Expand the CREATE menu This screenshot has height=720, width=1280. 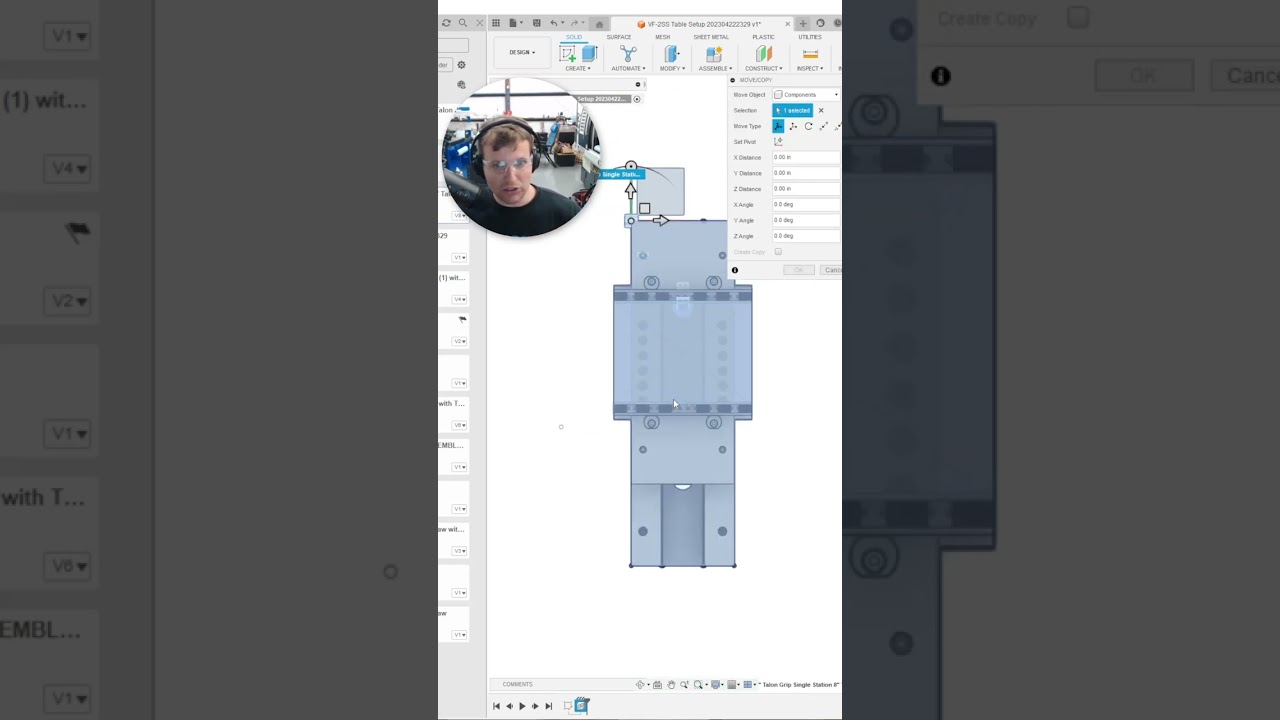(x=578, y=69)
